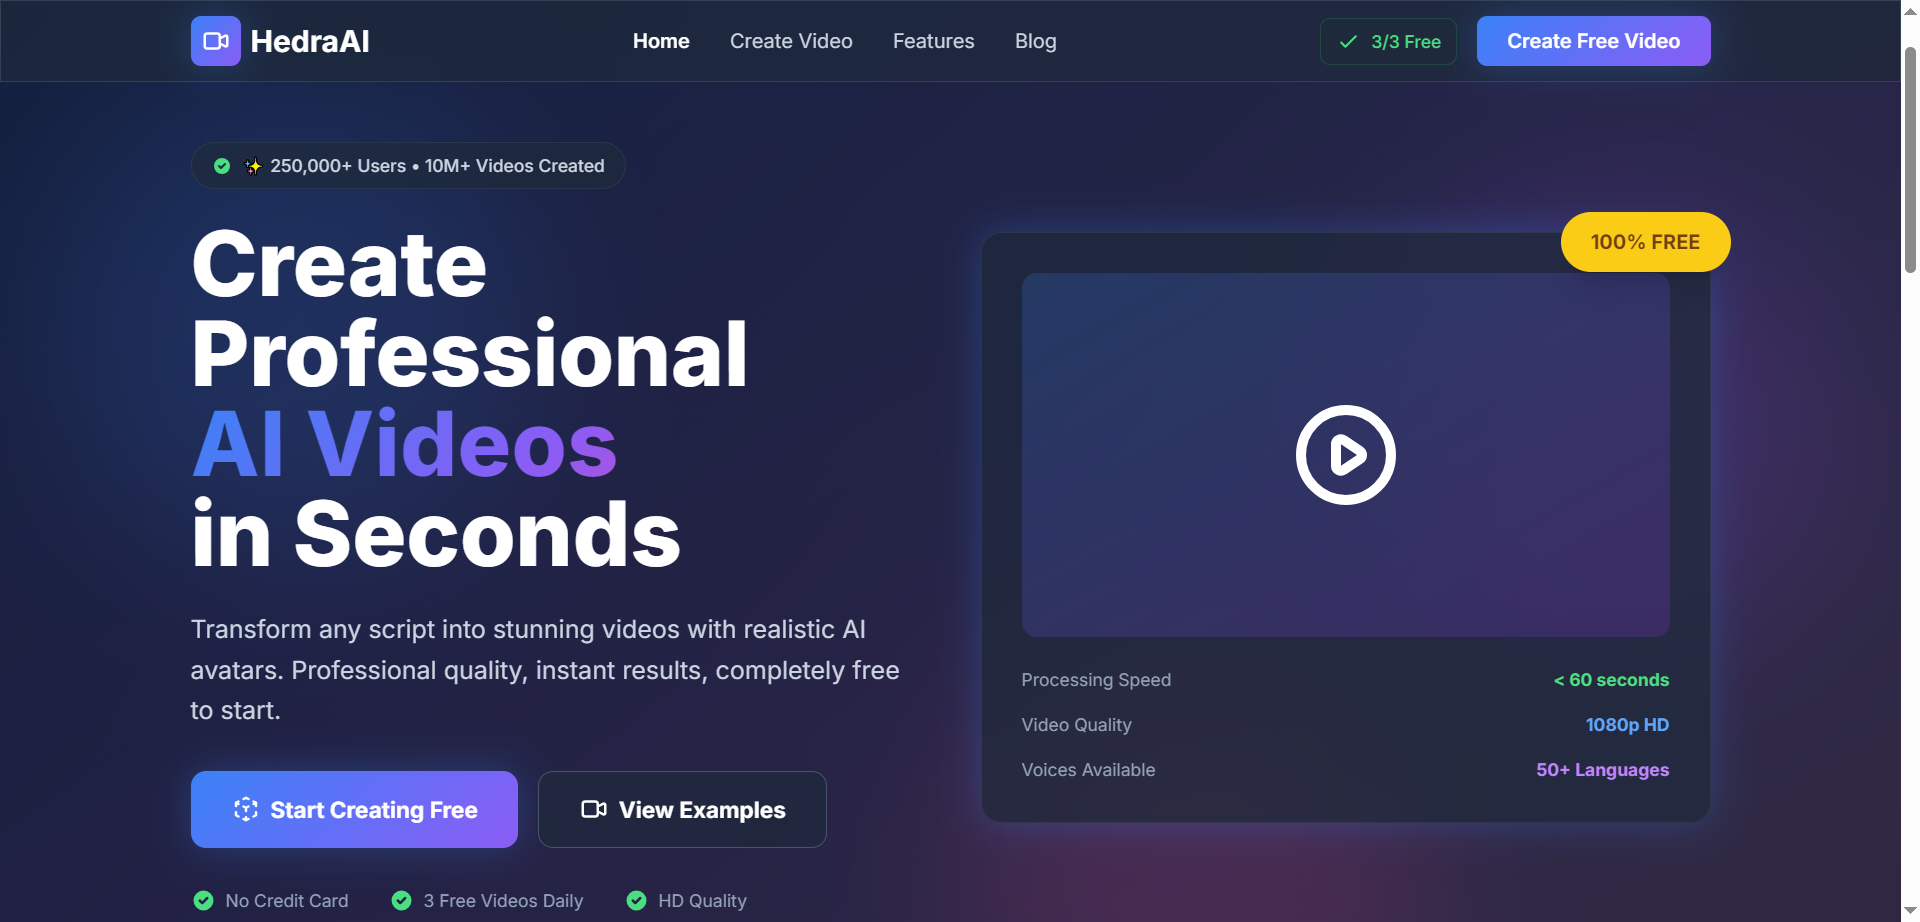The height and width of the screenshot is (922, 1920).
Task: Click the 3 Free Videos Daily text
Action: coord(503,901)
